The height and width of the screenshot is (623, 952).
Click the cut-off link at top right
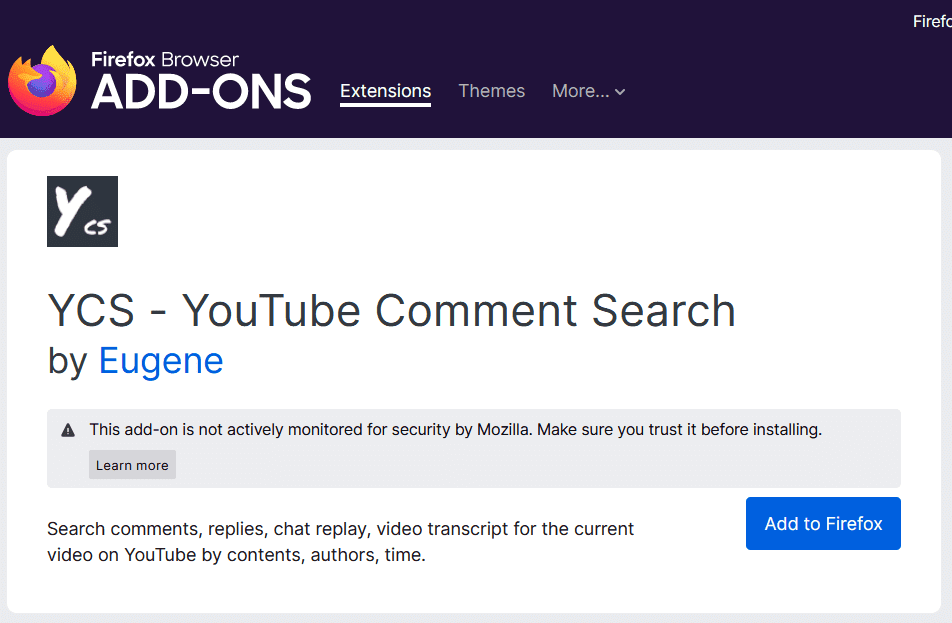point(931,22)
